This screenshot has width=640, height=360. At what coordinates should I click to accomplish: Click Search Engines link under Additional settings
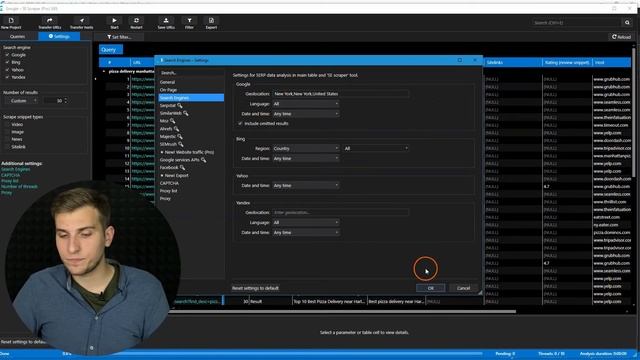point(16,169)
